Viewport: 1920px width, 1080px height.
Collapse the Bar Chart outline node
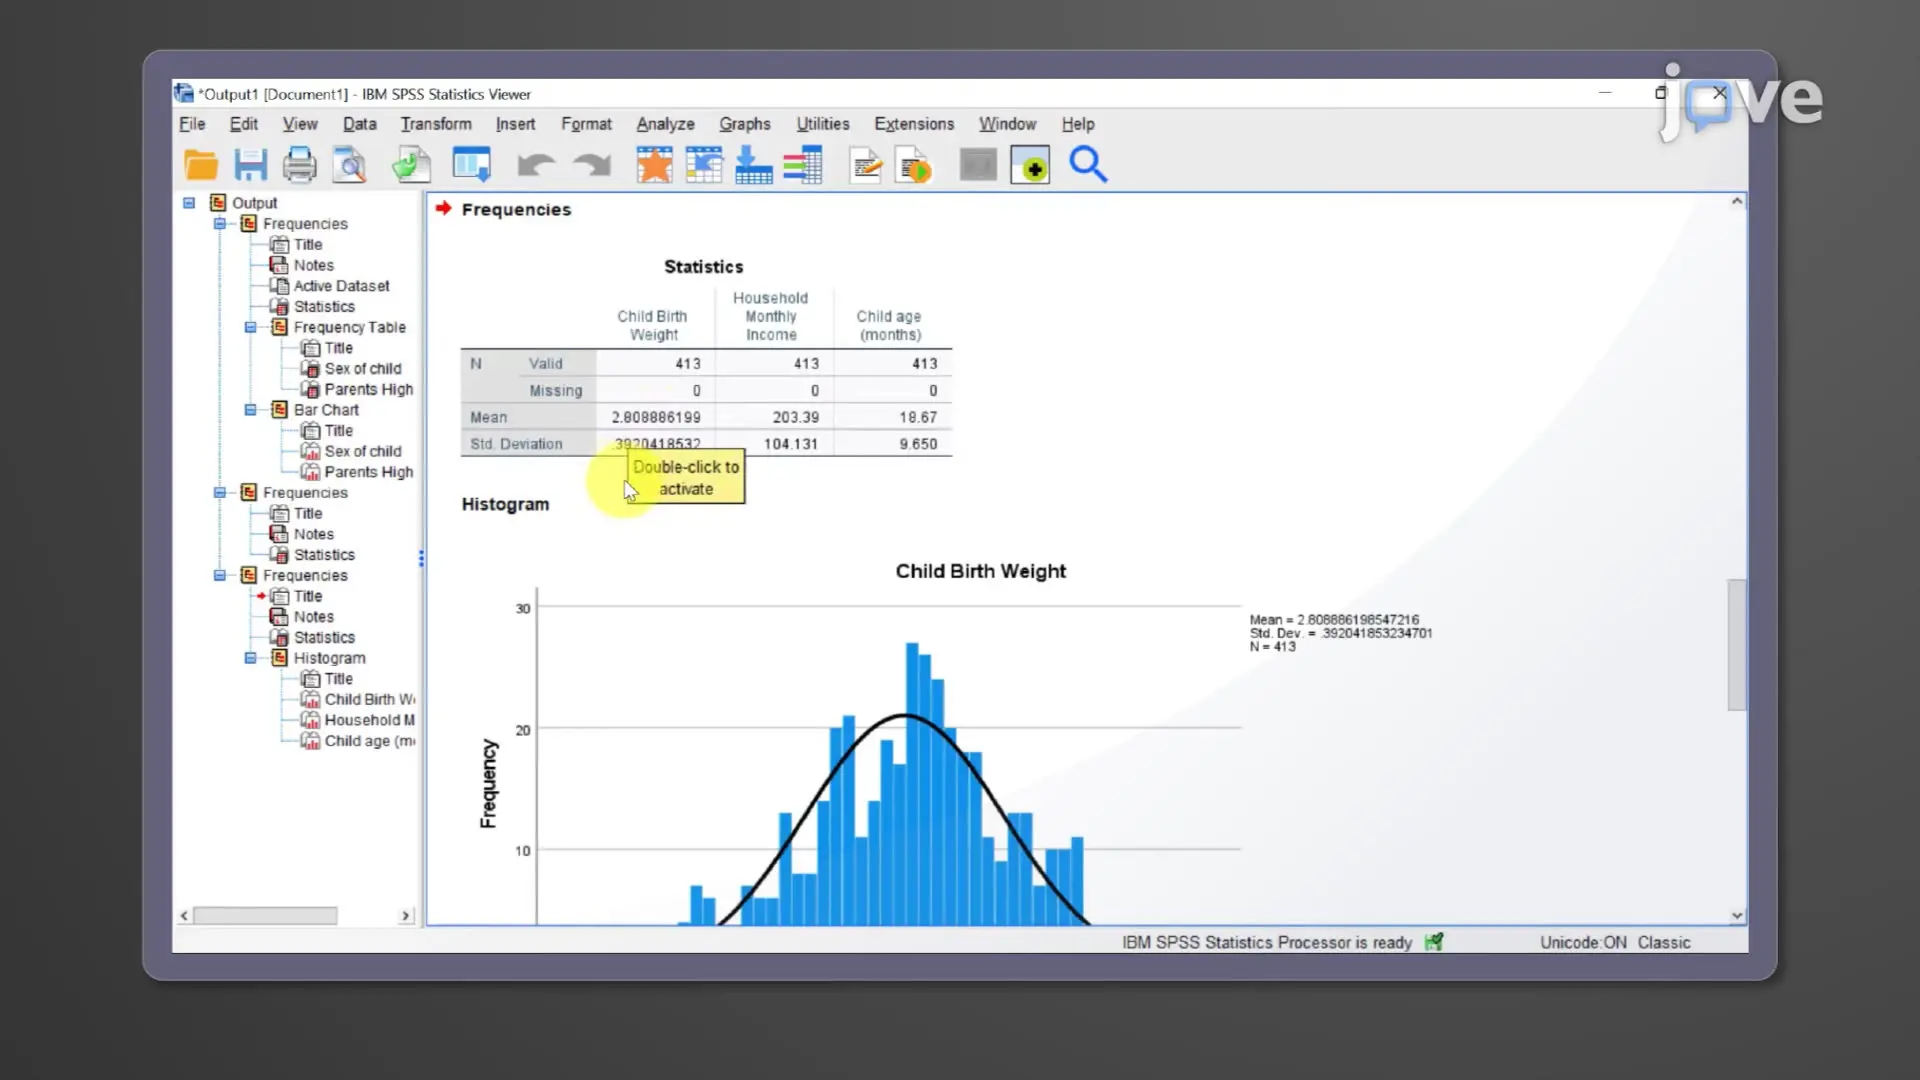(251, 410)
